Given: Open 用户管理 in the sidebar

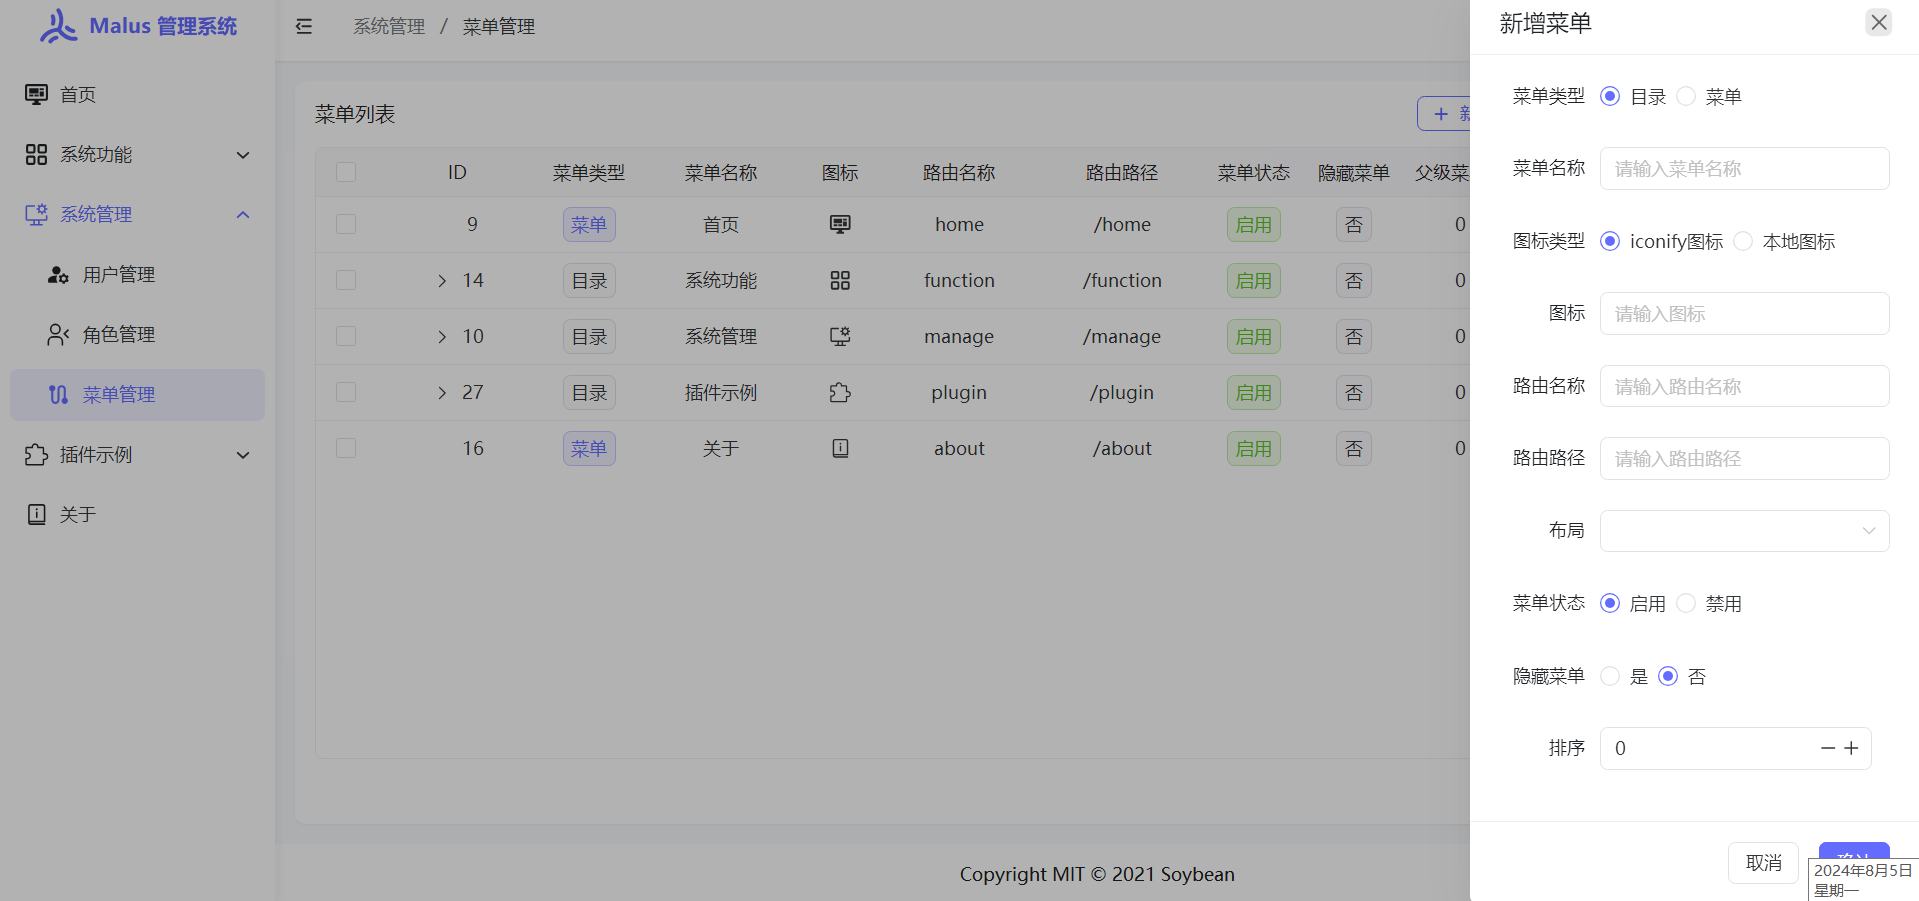Looking at the screenshot, I should tap(138, 274).
